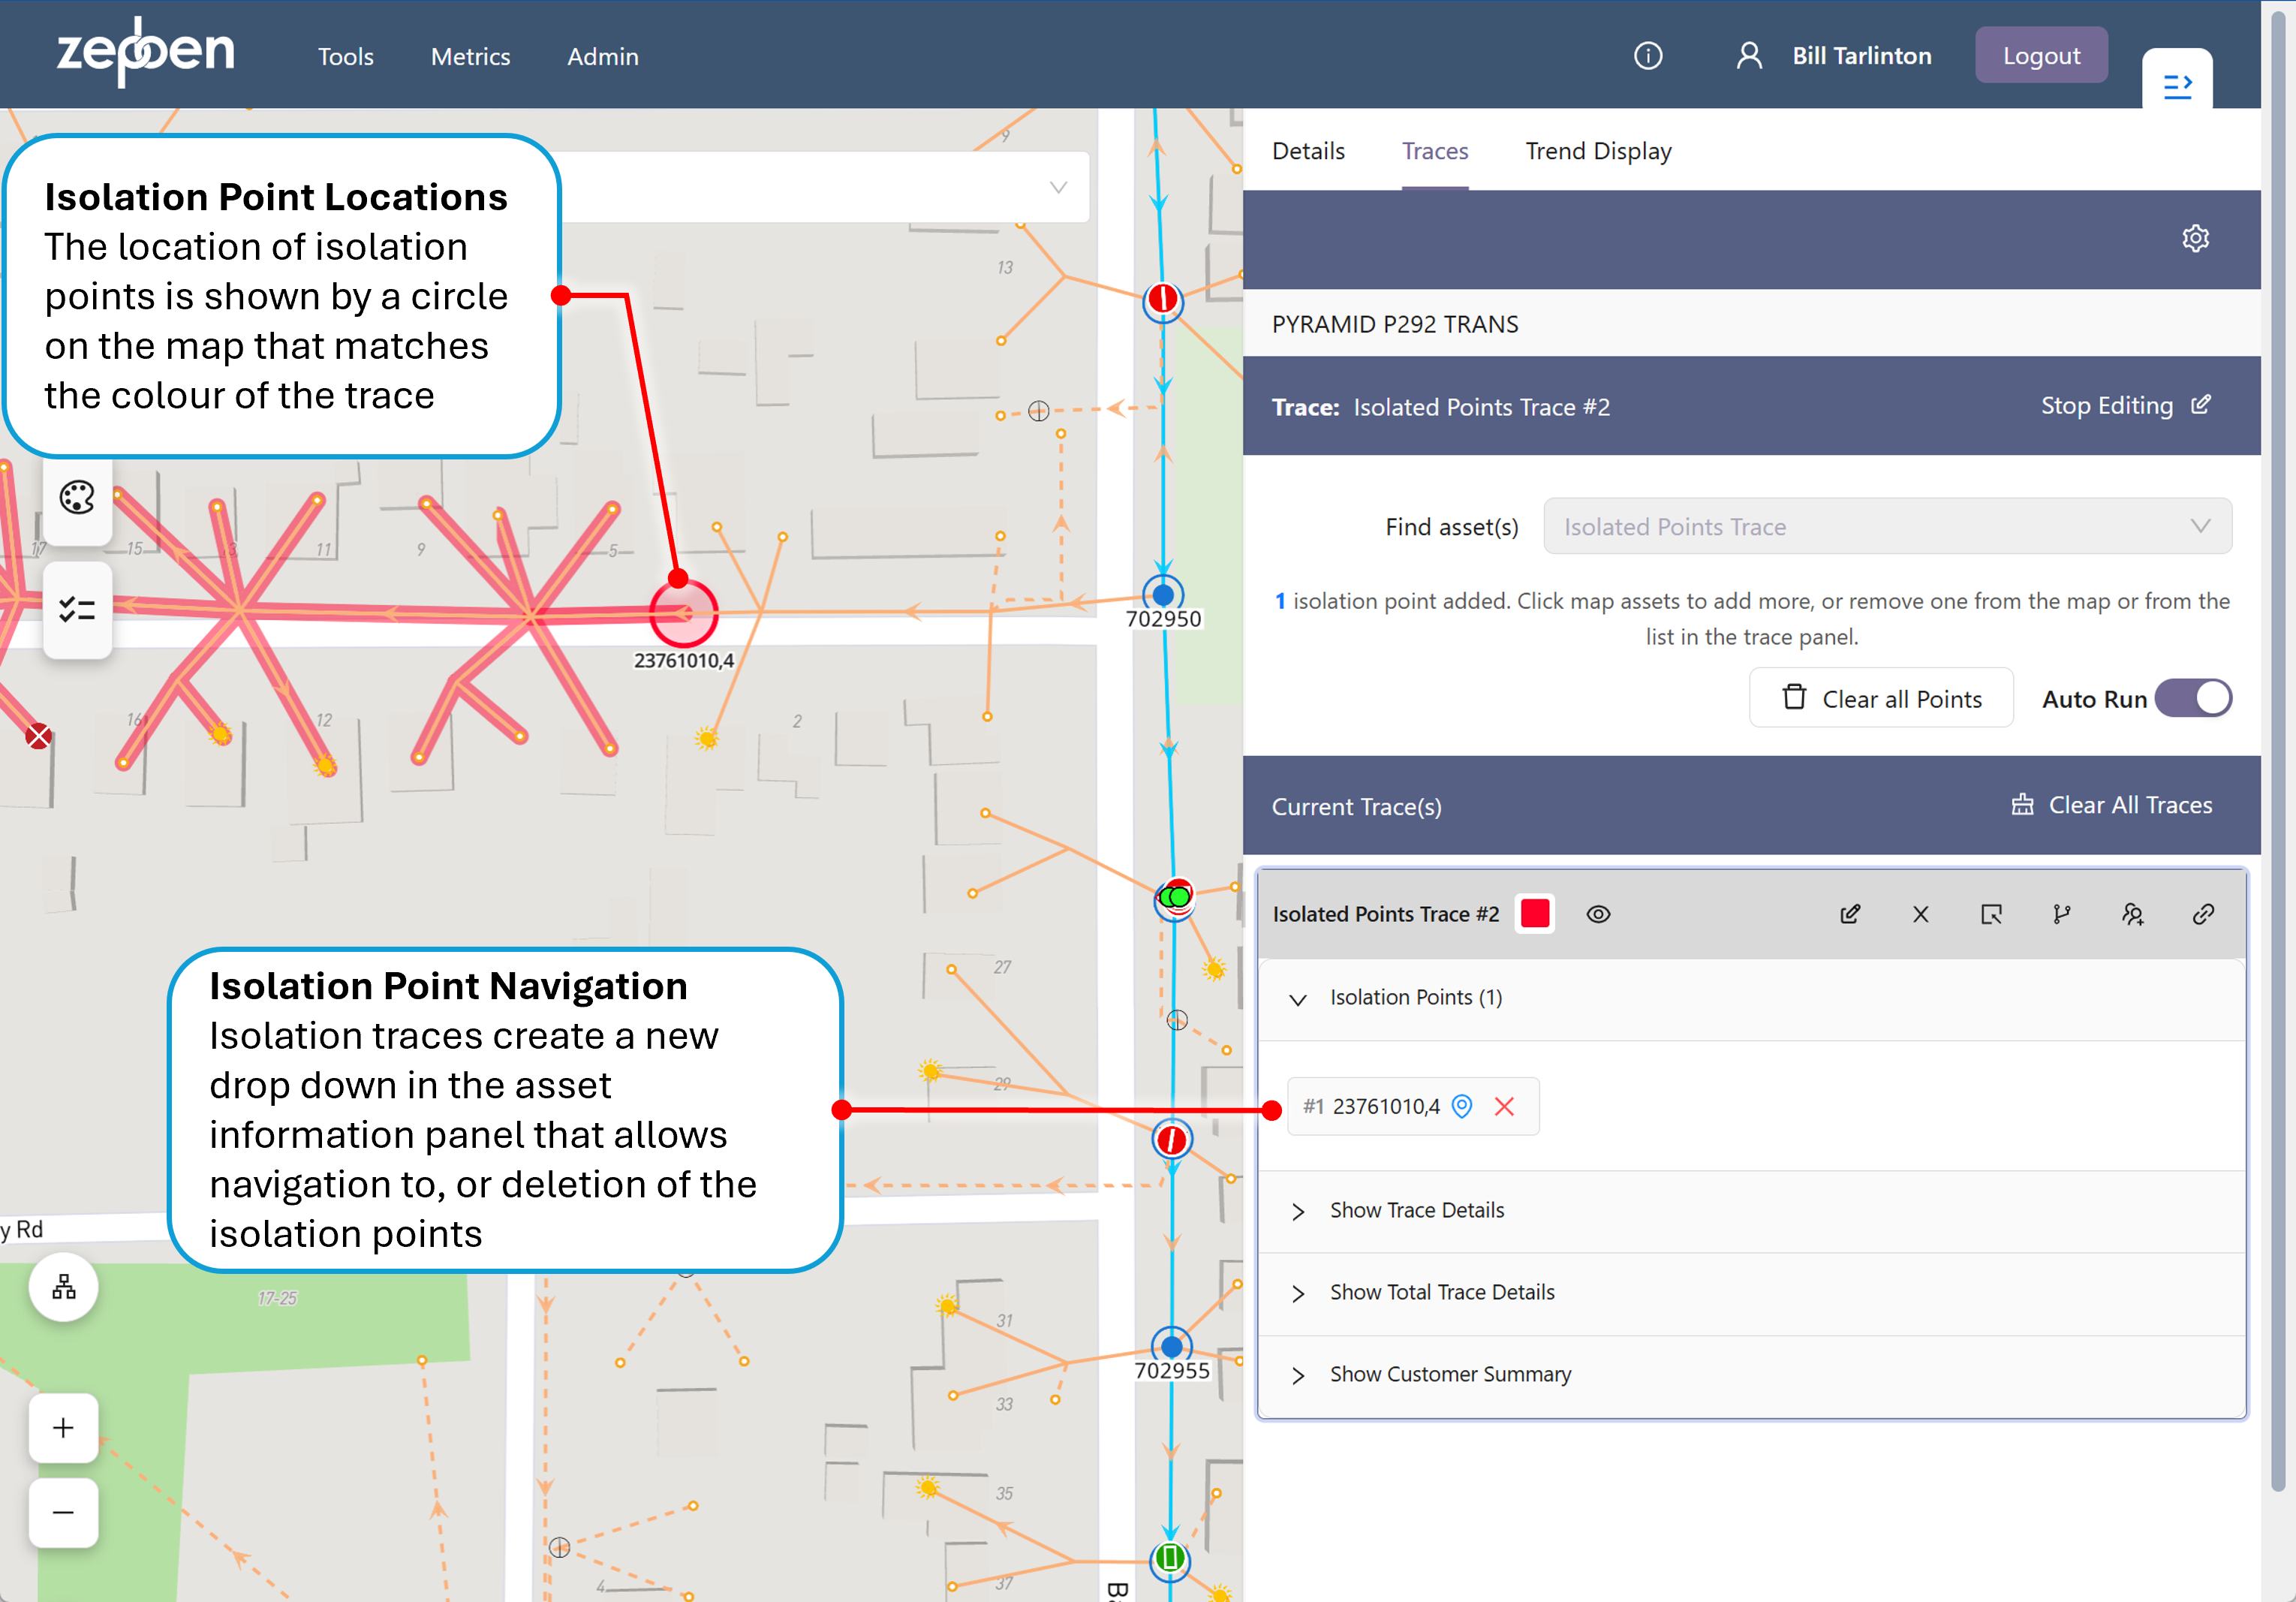Screen dimensions: 2296x1602
Task: Click Bill Tarlinton user name
Action: point(1861,56)
